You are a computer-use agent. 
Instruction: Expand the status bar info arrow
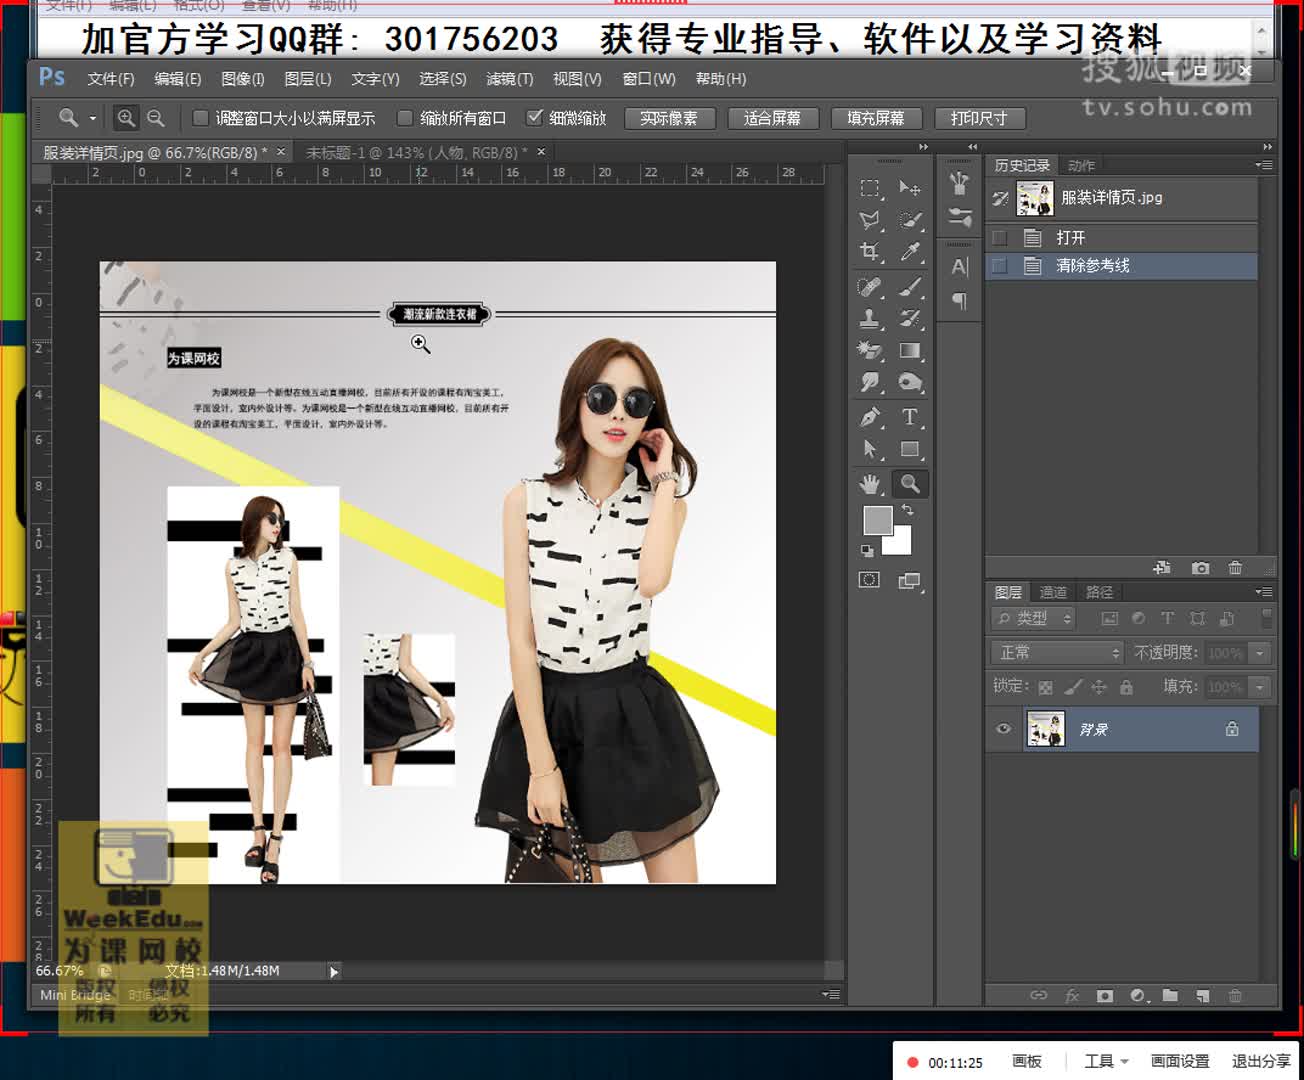334,971
